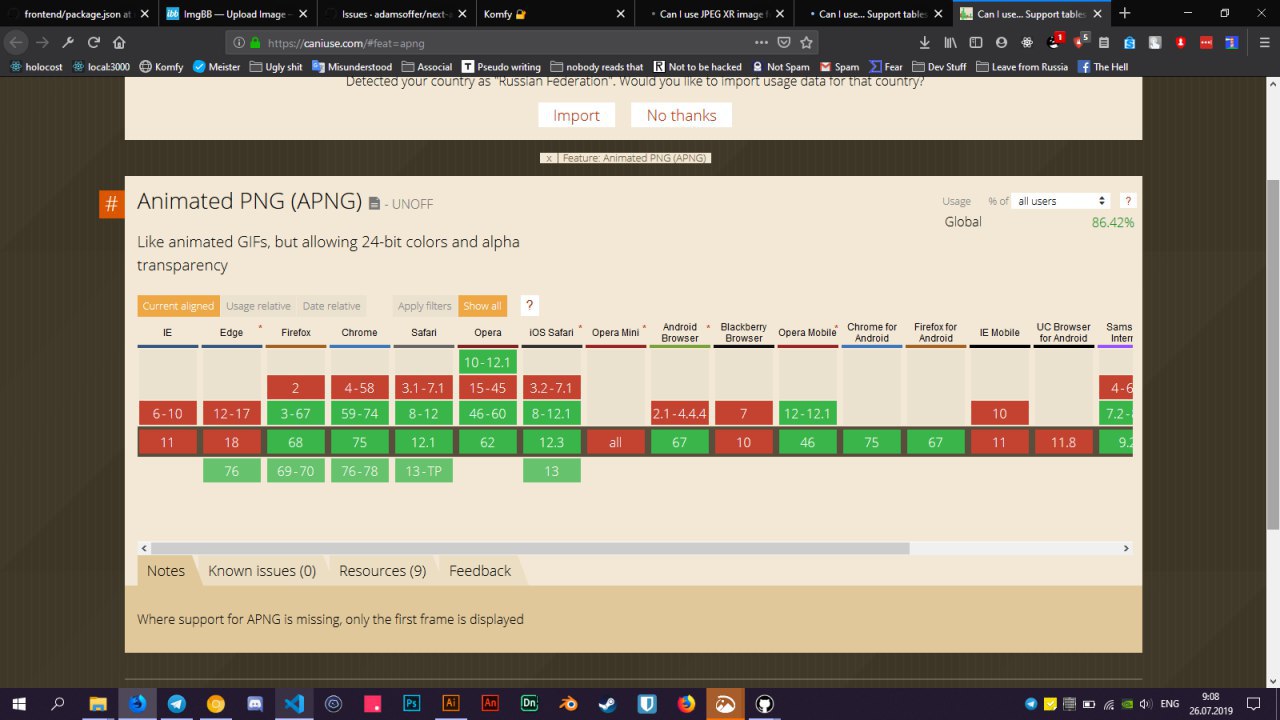Open the Misunderstood bookmarks folder
Screen dimensions: 1280x720
tap(352, 67)
